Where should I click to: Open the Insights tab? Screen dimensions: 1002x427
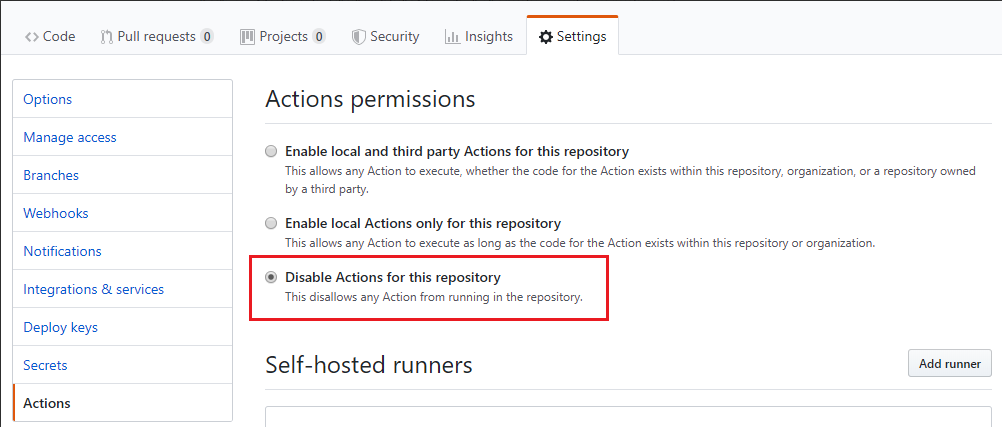(488, 36)
